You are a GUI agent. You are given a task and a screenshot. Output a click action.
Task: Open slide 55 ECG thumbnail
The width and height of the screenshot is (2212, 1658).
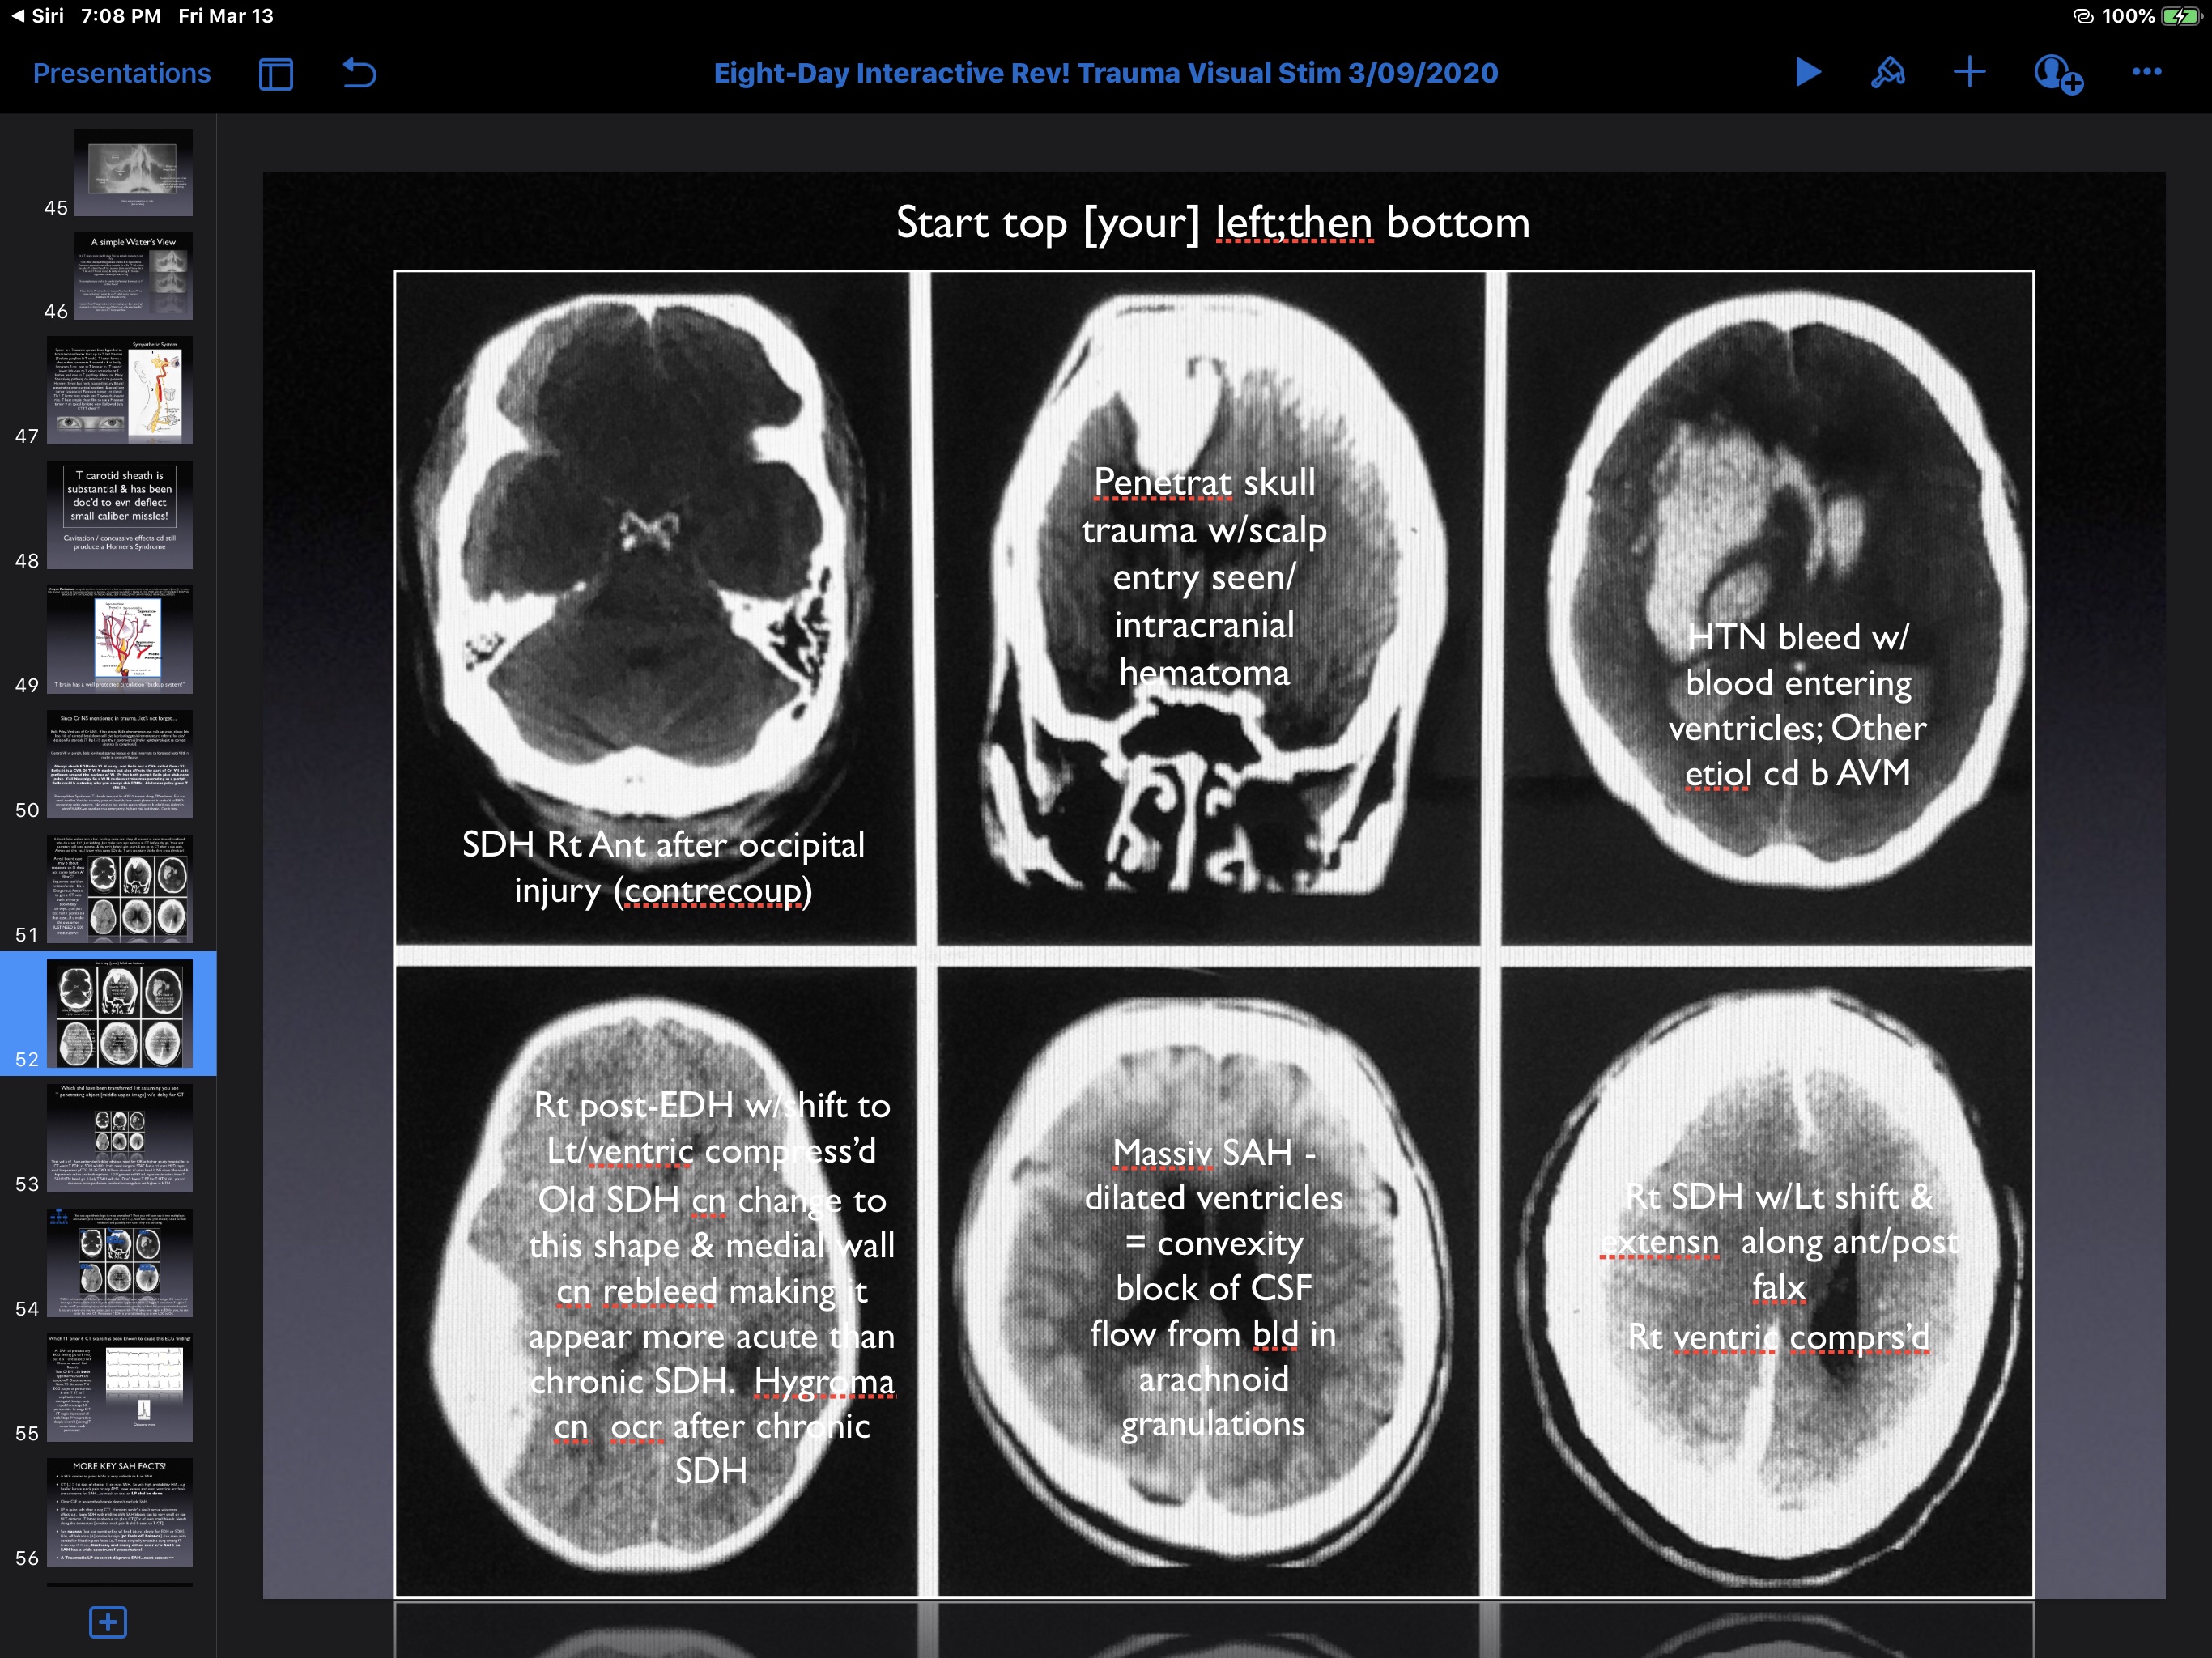tap(119, 1387)
